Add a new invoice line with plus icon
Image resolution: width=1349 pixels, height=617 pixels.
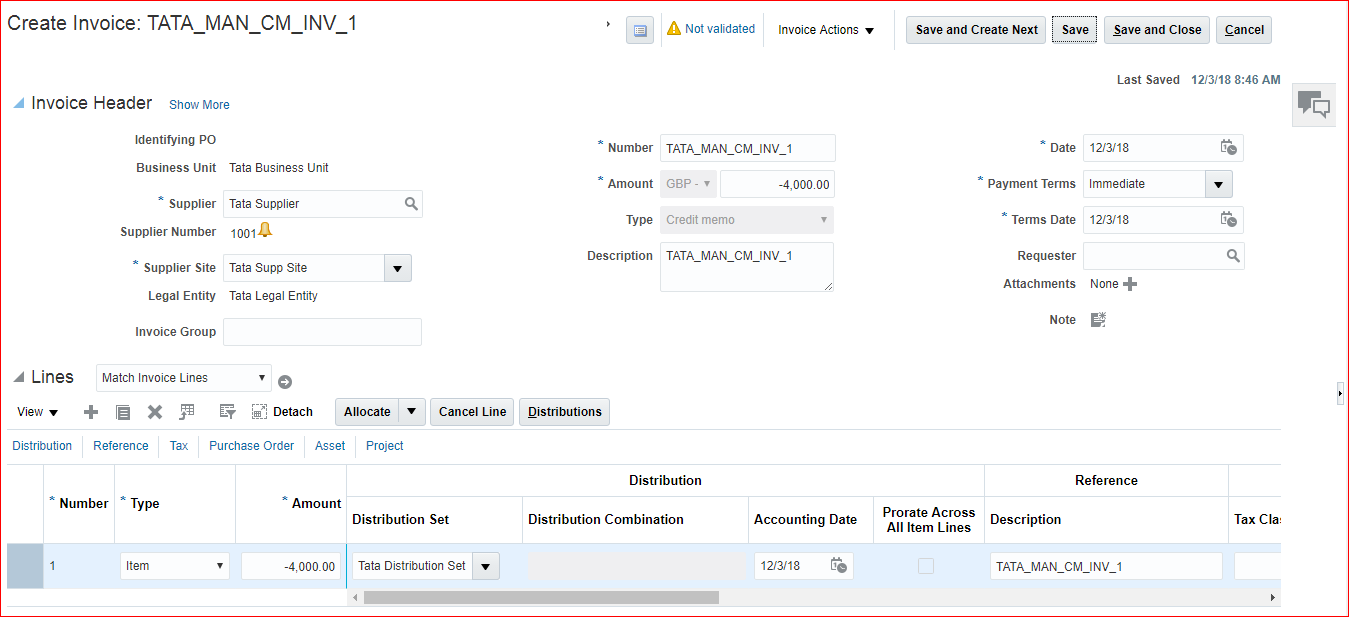coord(91,412)
